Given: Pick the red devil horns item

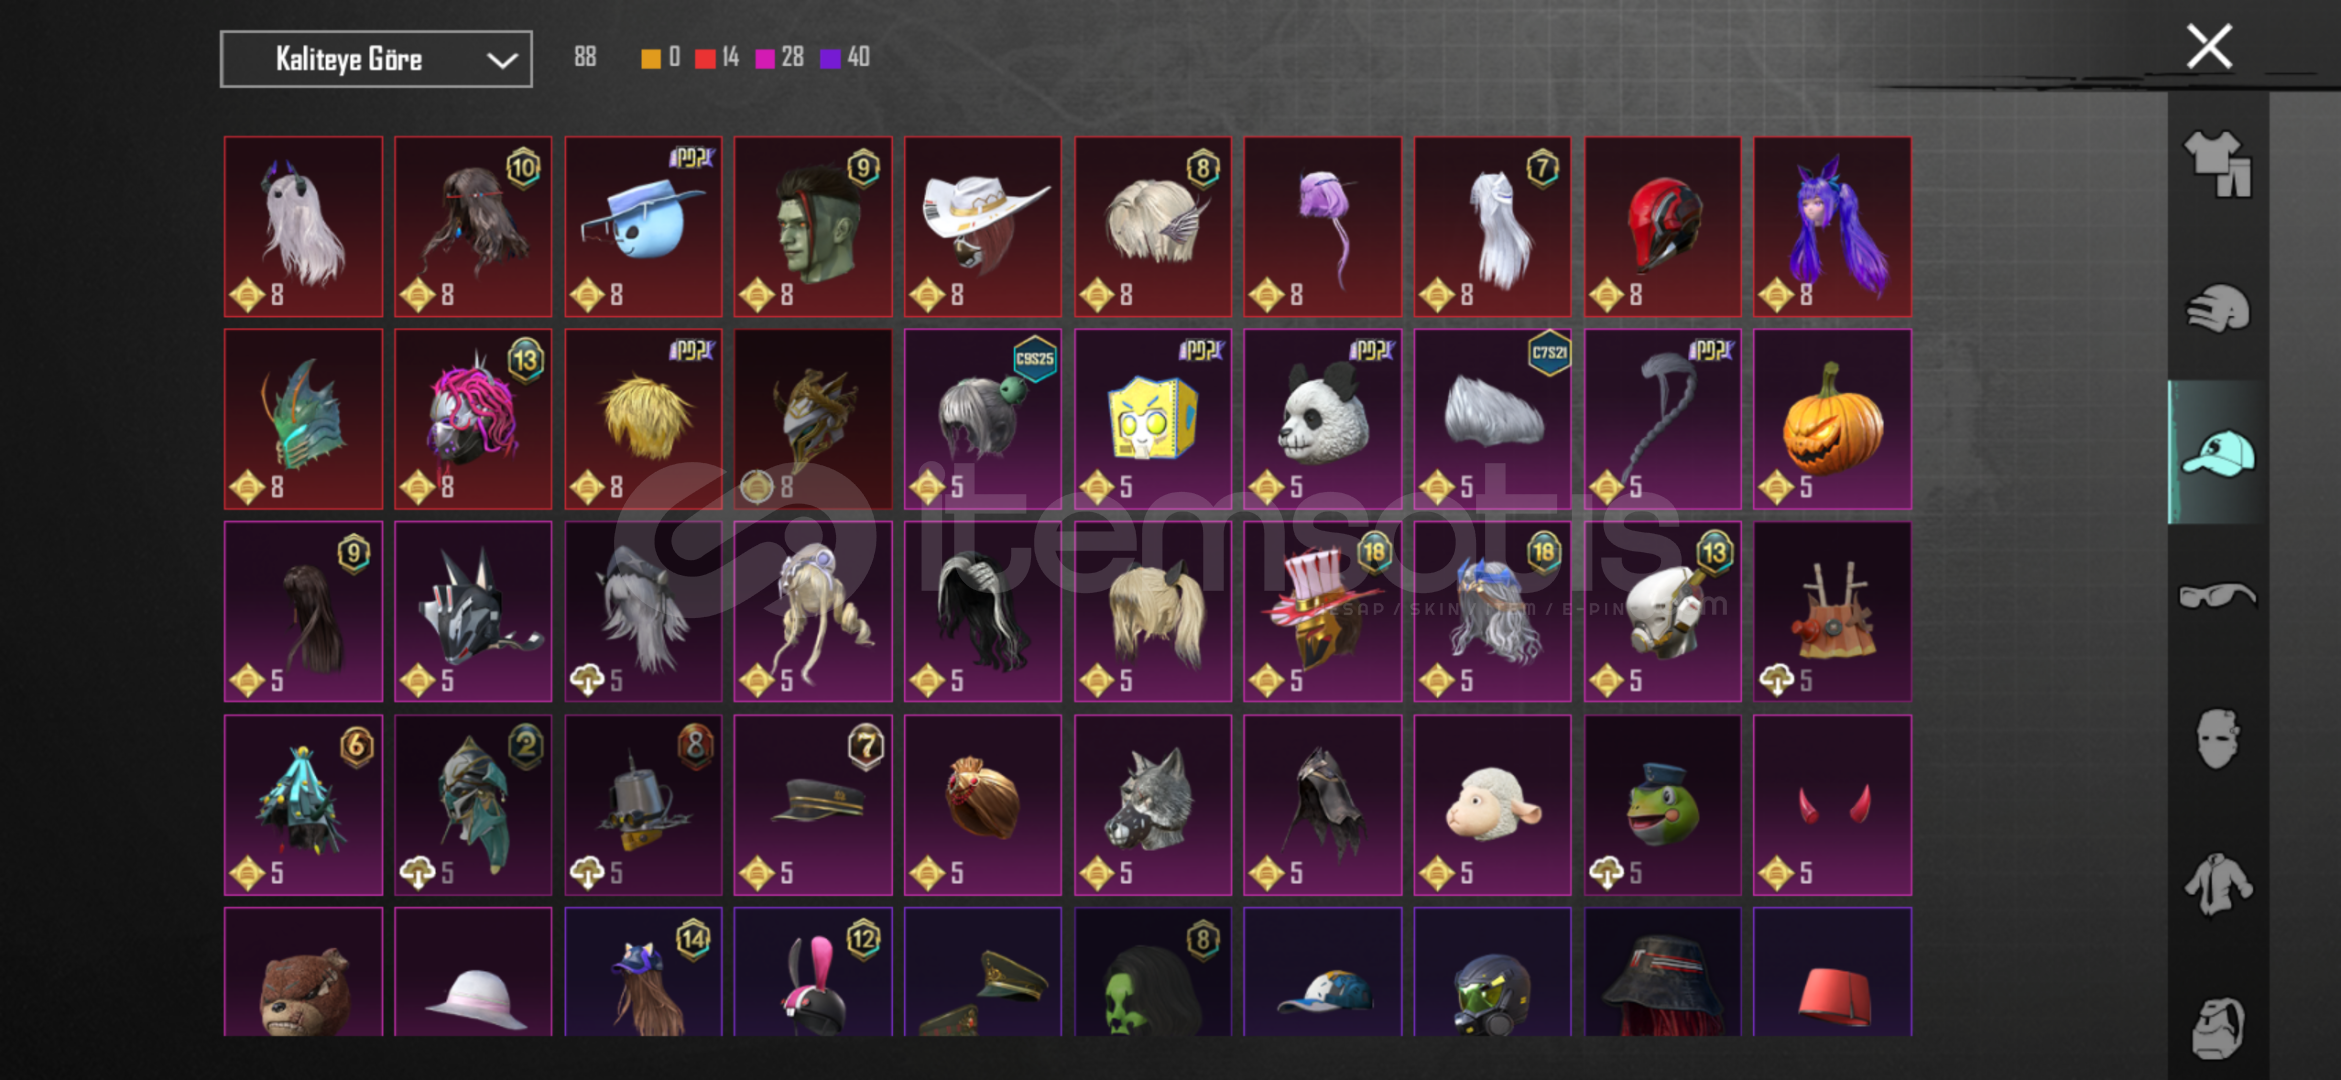Looking at the screenshot, I should [x=1832, y=805].
